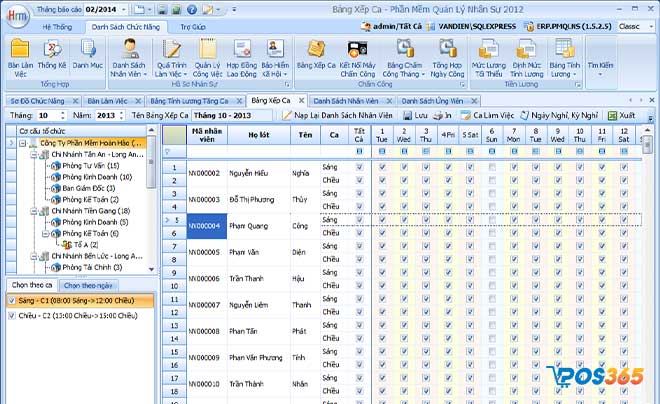Toggle day 6 Sun checkbox in row 1
Image resolution: width=660 pixels, height=404 pixels.
coord(492,167)
